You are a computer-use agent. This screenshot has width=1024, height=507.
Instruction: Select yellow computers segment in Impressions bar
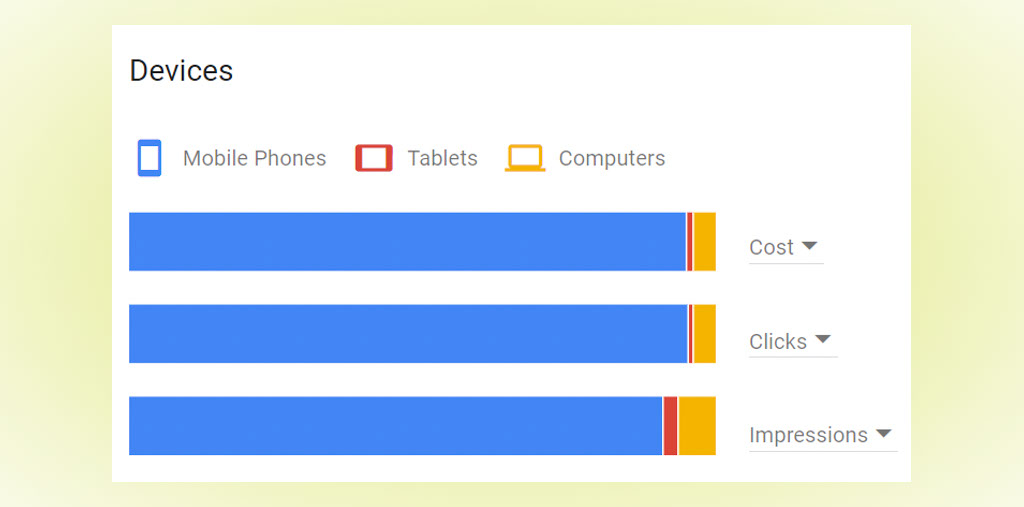click(x=697, y=426)
